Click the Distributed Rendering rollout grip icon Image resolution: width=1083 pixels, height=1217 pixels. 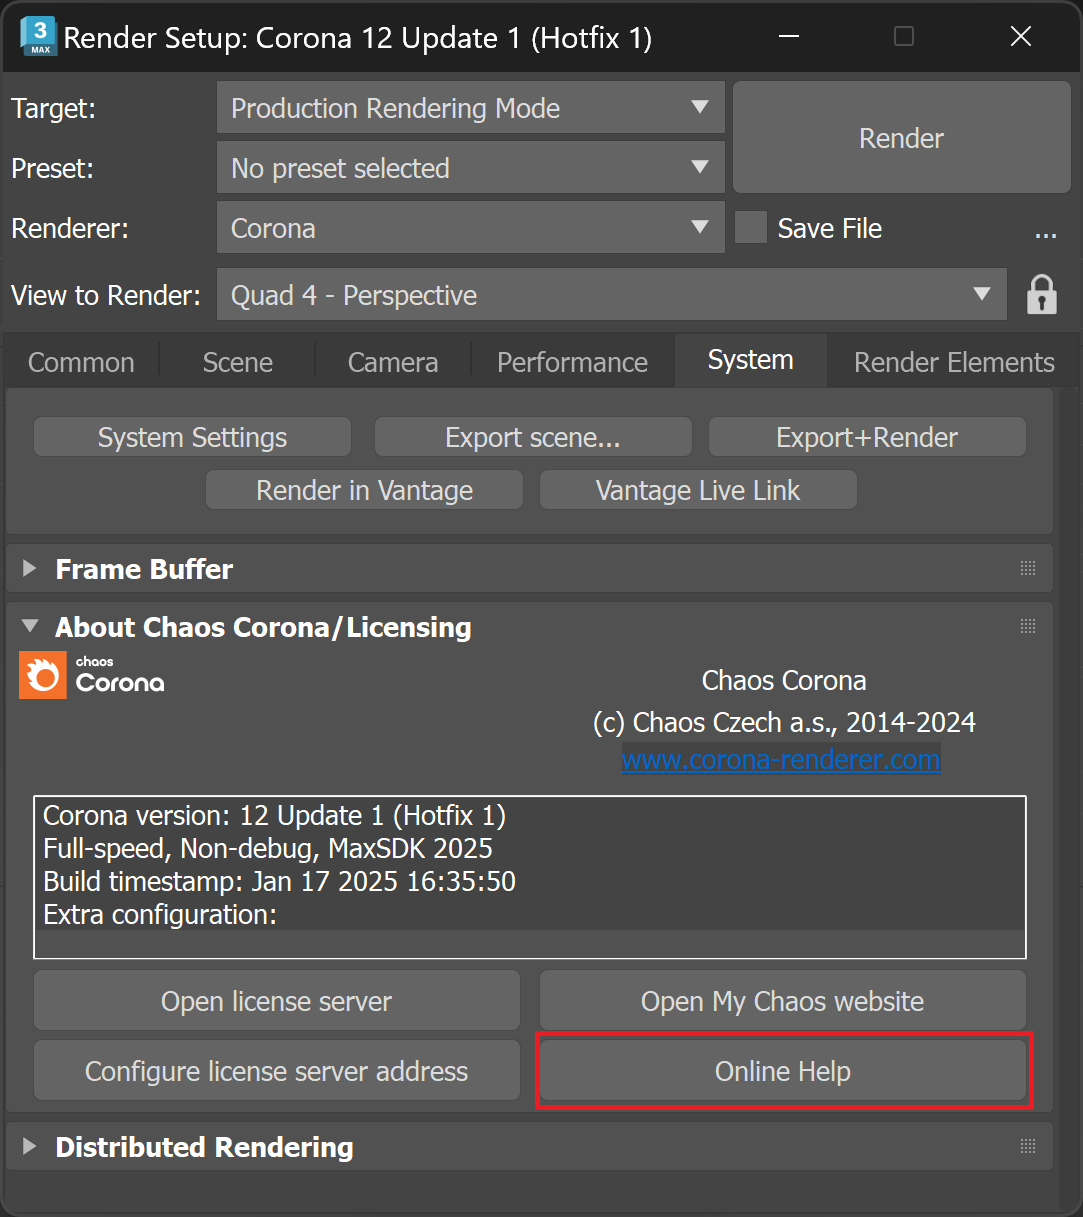click(x=1028, y=1146)
